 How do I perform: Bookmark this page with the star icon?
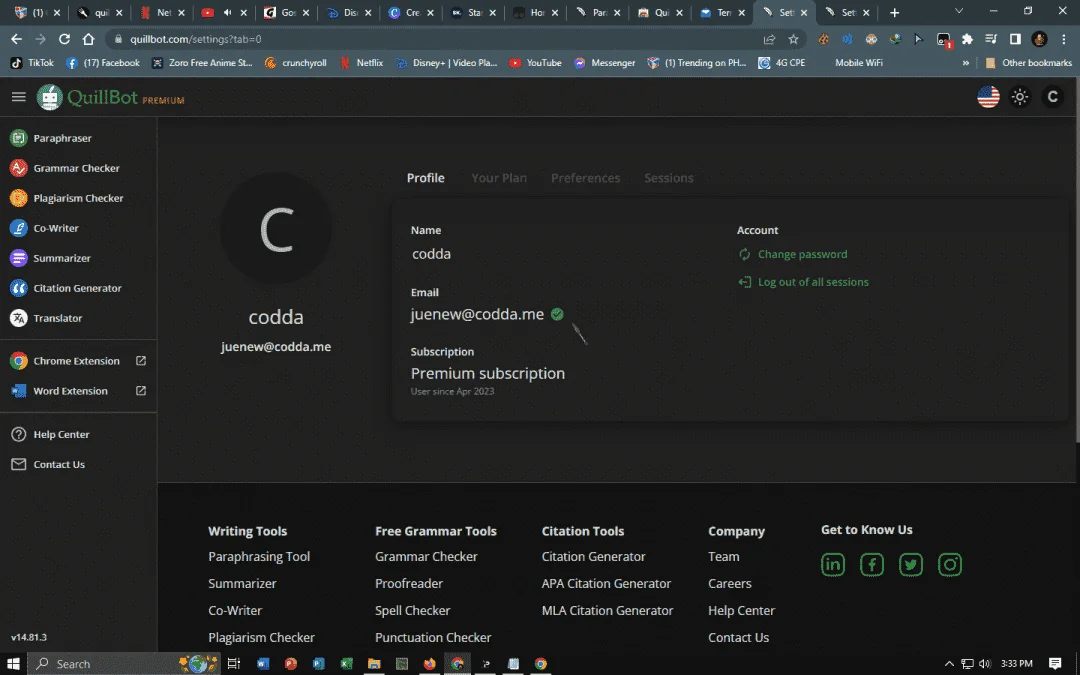(x=793, y=39)
